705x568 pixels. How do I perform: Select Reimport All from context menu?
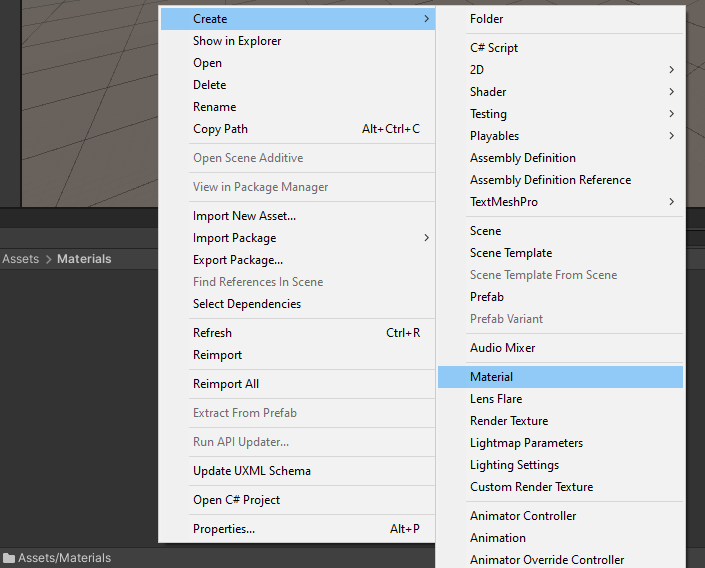[225, 384]
